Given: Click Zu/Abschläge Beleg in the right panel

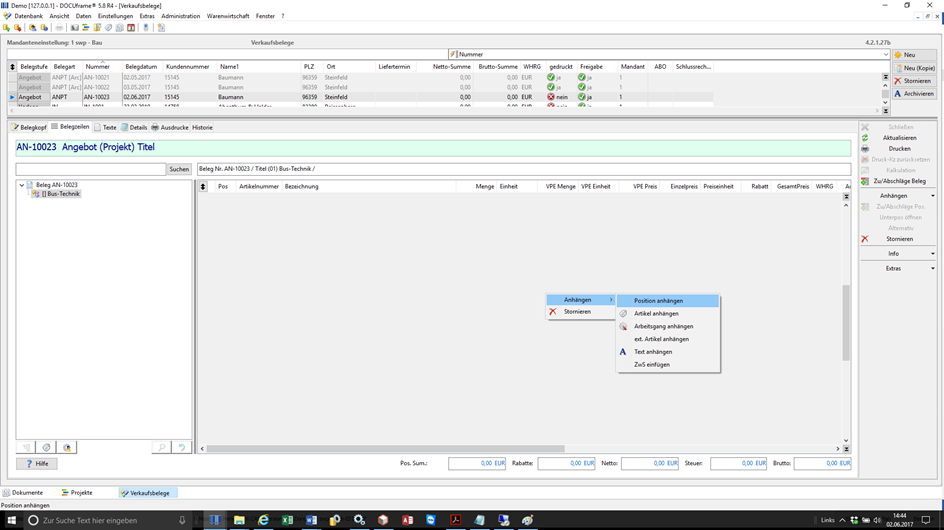Looking at the screenshot, I should 899,181.
